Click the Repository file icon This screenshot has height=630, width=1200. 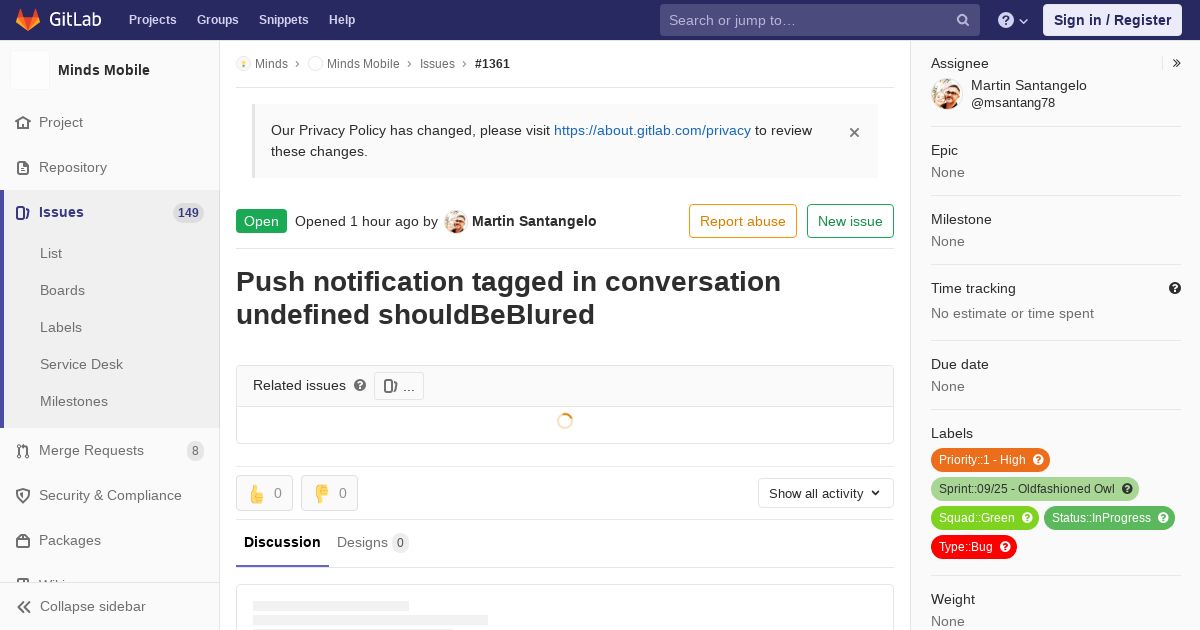23,167
